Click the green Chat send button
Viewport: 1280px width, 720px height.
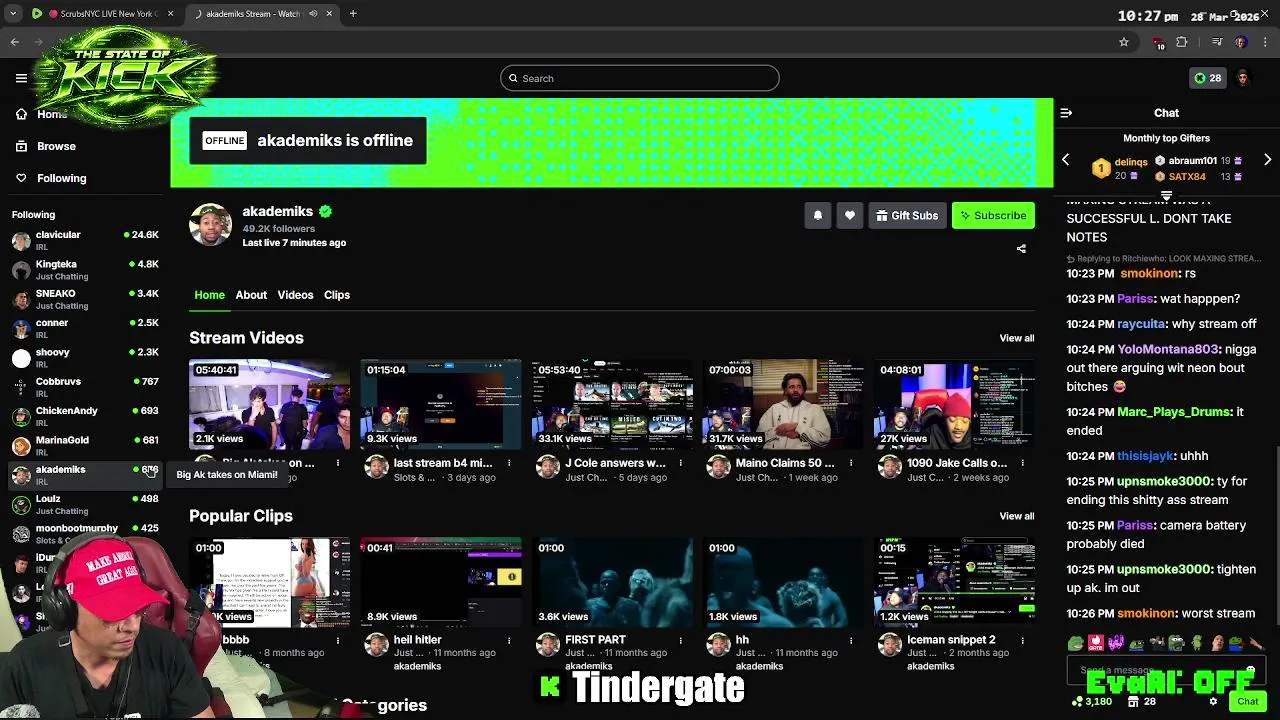tap(1247, 702)
